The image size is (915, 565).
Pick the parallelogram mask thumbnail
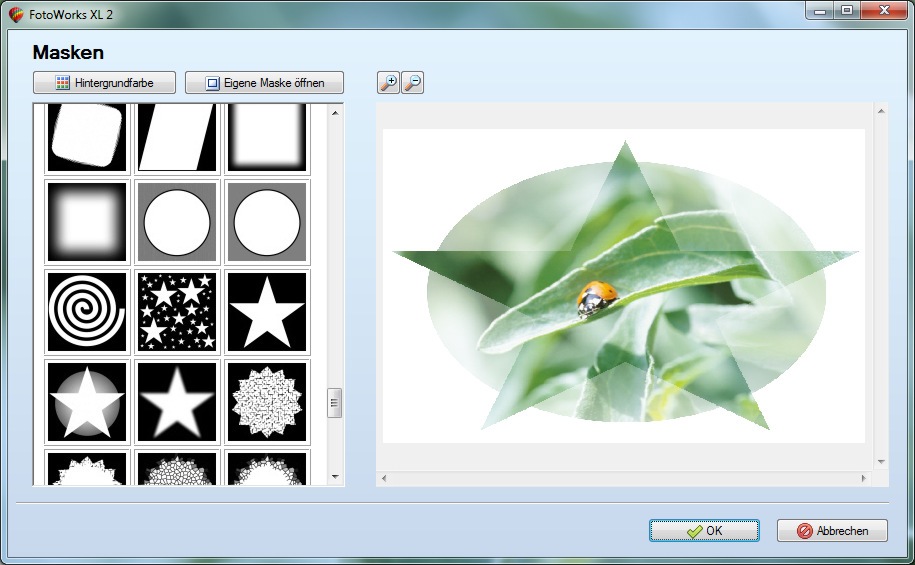click(177, 138)
